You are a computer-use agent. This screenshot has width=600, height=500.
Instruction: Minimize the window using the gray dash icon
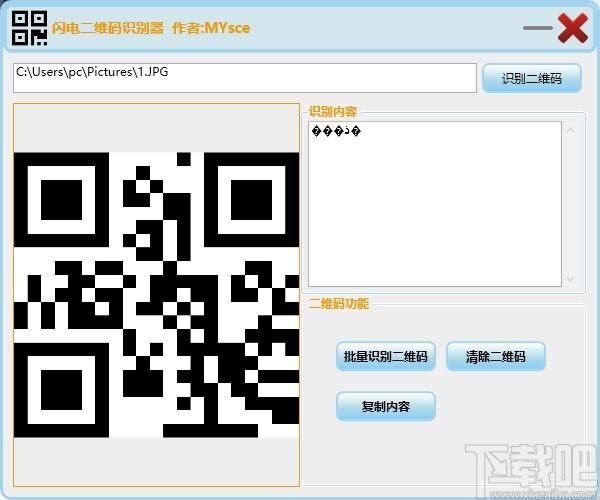coord(538,28)
